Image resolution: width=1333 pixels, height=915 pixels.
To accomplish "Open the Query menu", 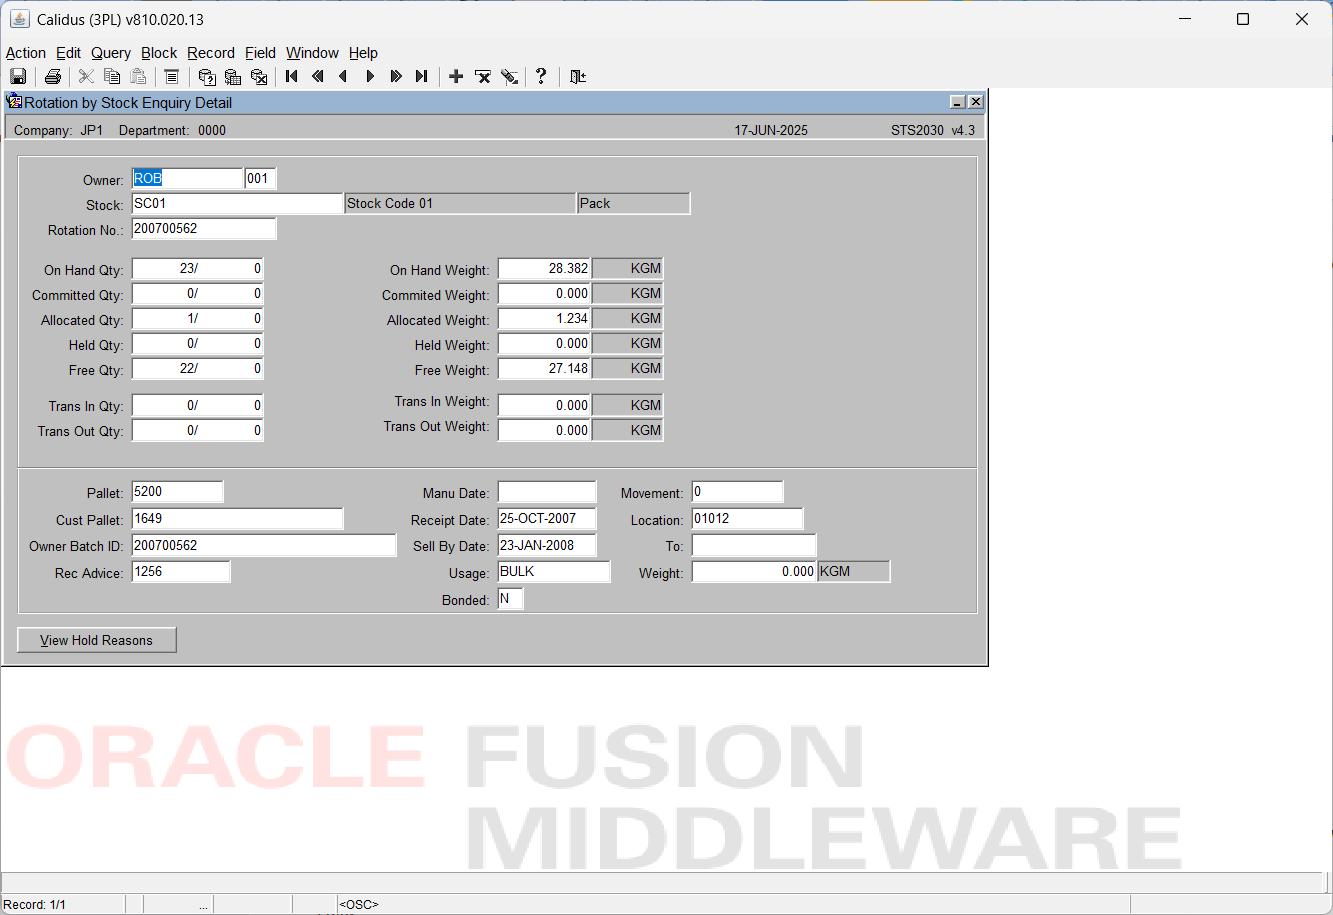I will (111, 53).
